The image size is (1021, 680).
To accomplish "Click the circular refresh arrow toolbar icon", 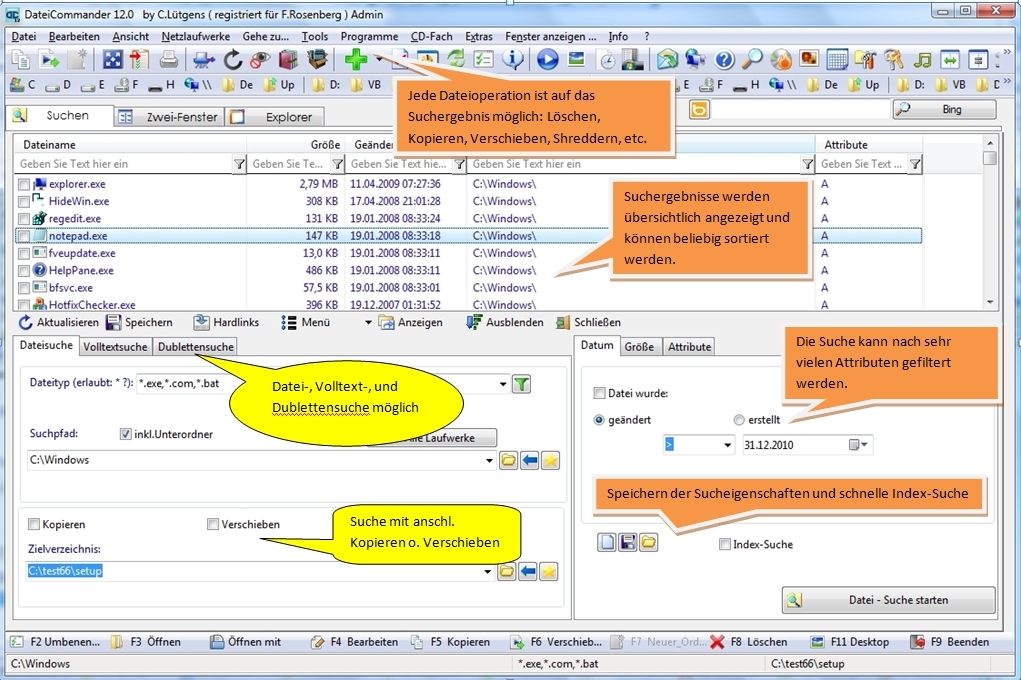I will pyautogui.click(x=233, y=60).
